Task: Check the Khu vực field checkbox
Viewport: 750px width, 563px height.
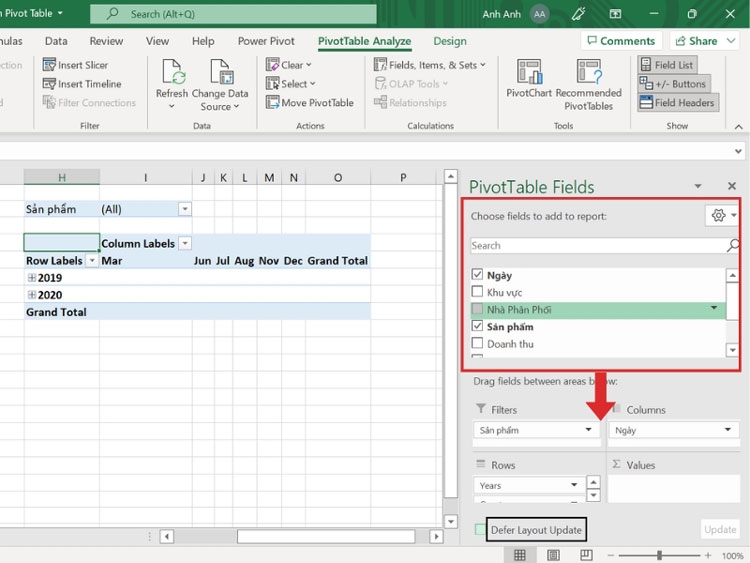Action: coord(477,291)
